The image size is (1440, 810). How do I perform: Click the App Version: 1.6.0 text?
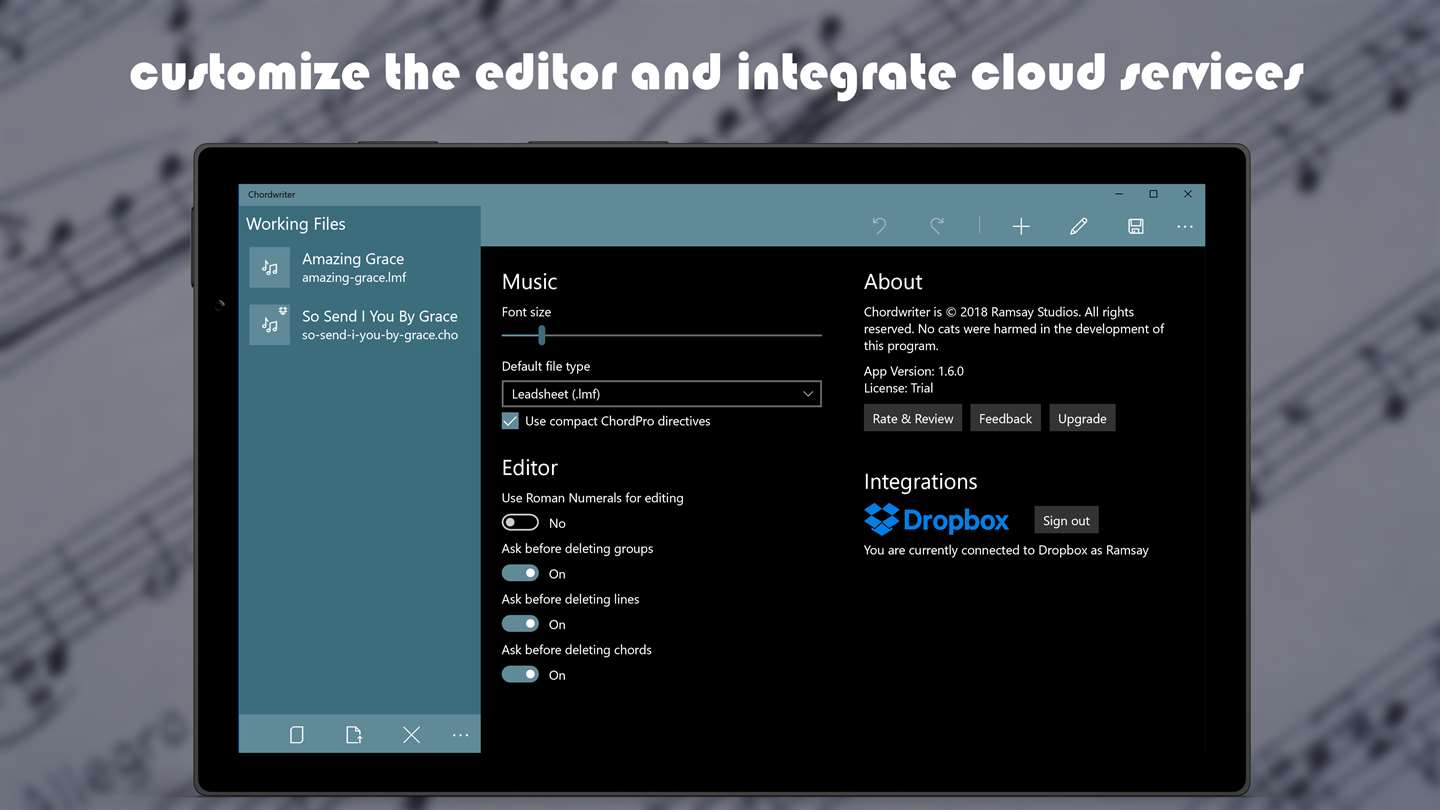(914, 371)
